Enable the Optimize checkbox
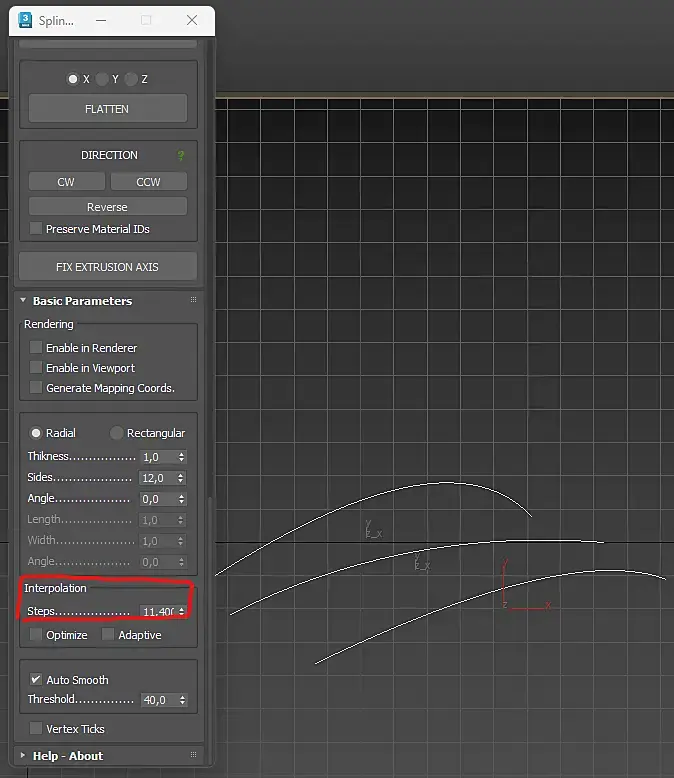This screenshot has height=778, width=674. [36, 634]
